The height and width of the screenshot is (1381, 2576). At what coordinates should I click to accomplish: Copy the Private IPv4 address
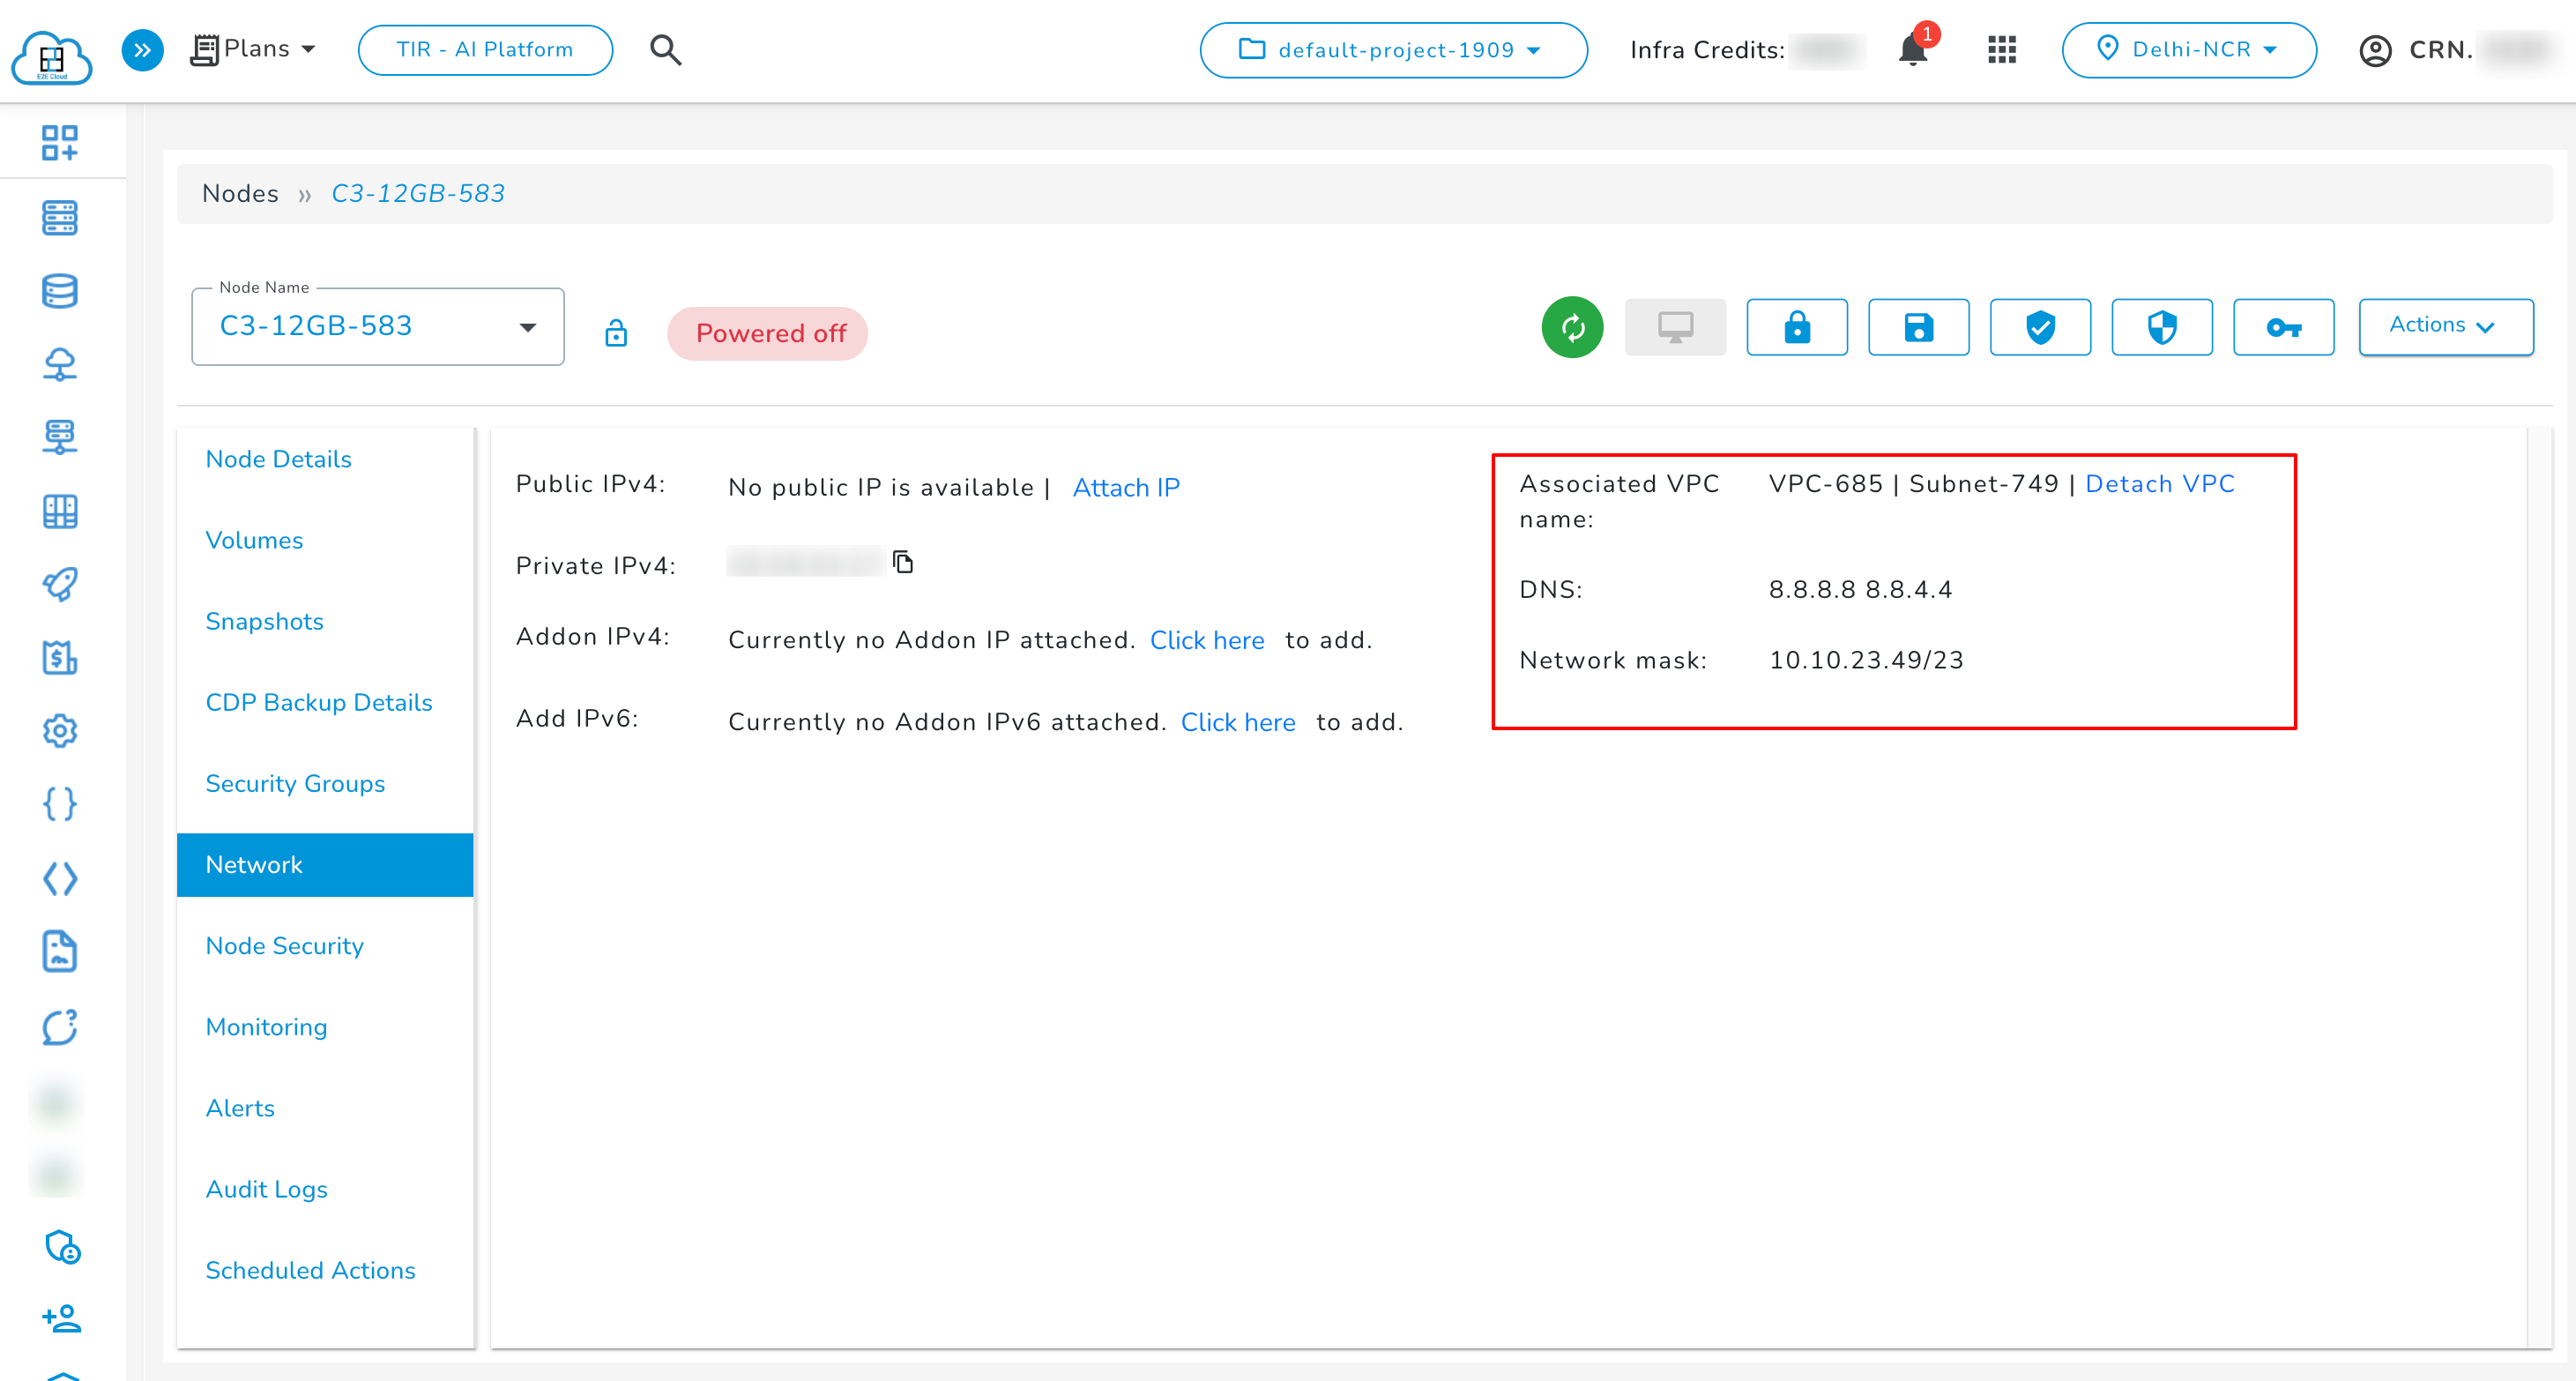(x=903, y=561)
